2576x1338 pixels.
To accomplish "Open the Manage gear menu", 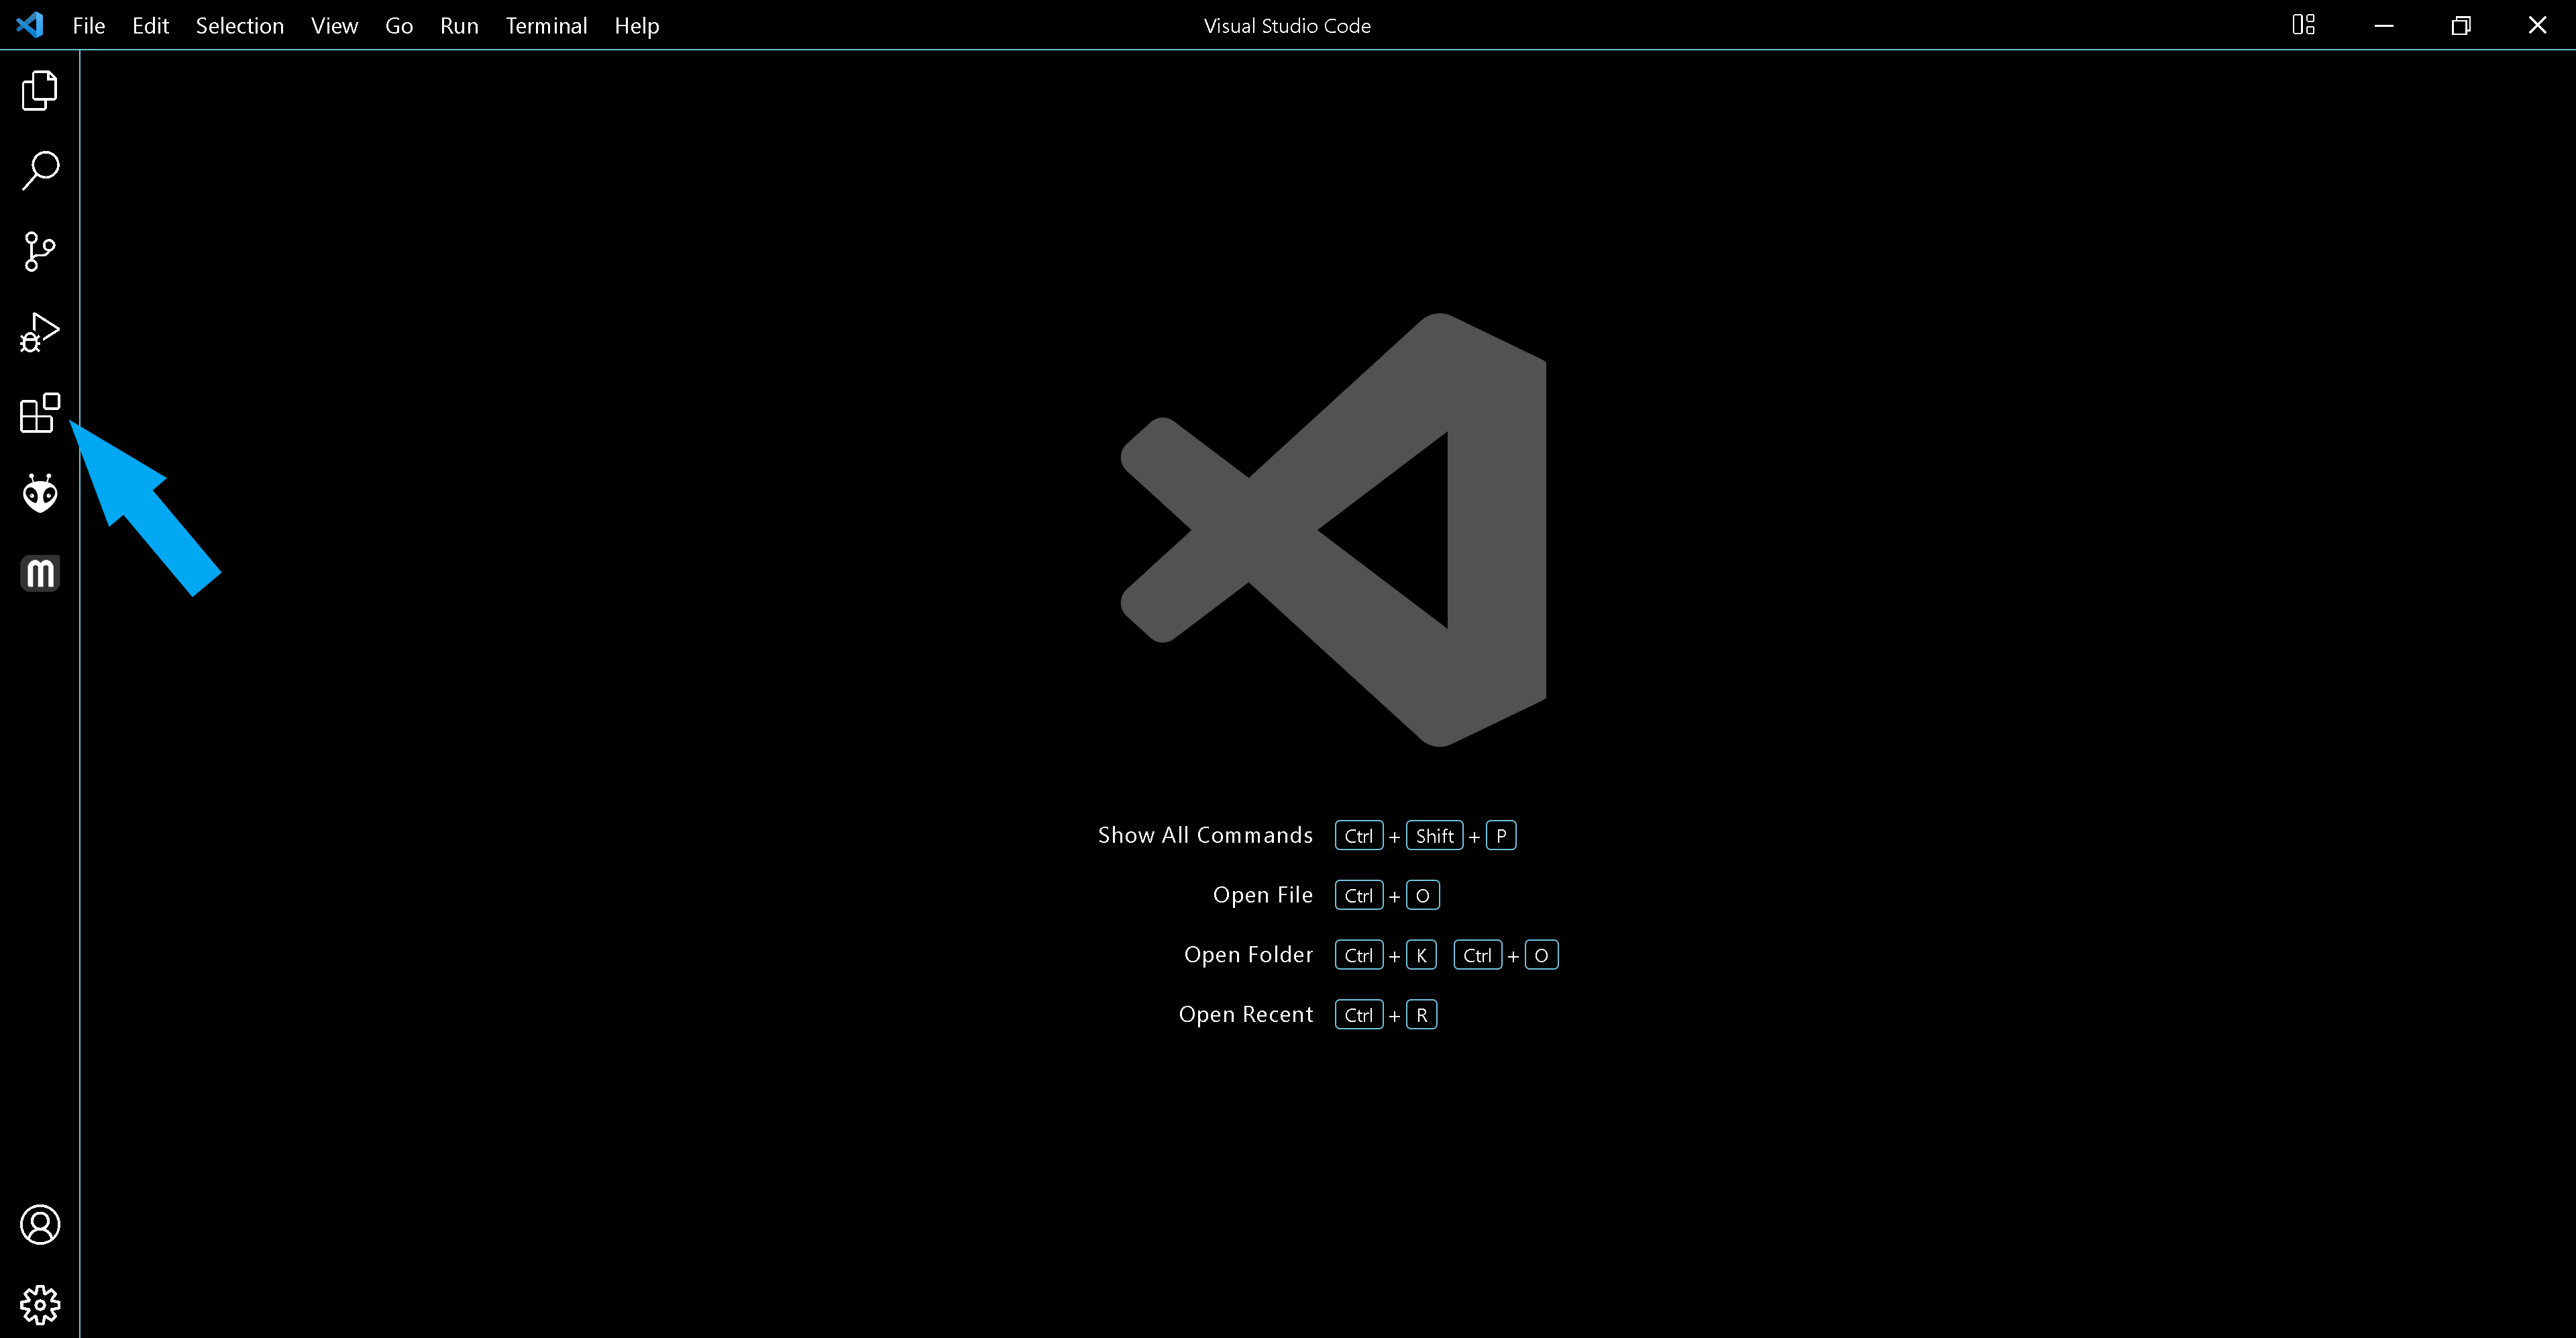I will [x=39, y=1304].
